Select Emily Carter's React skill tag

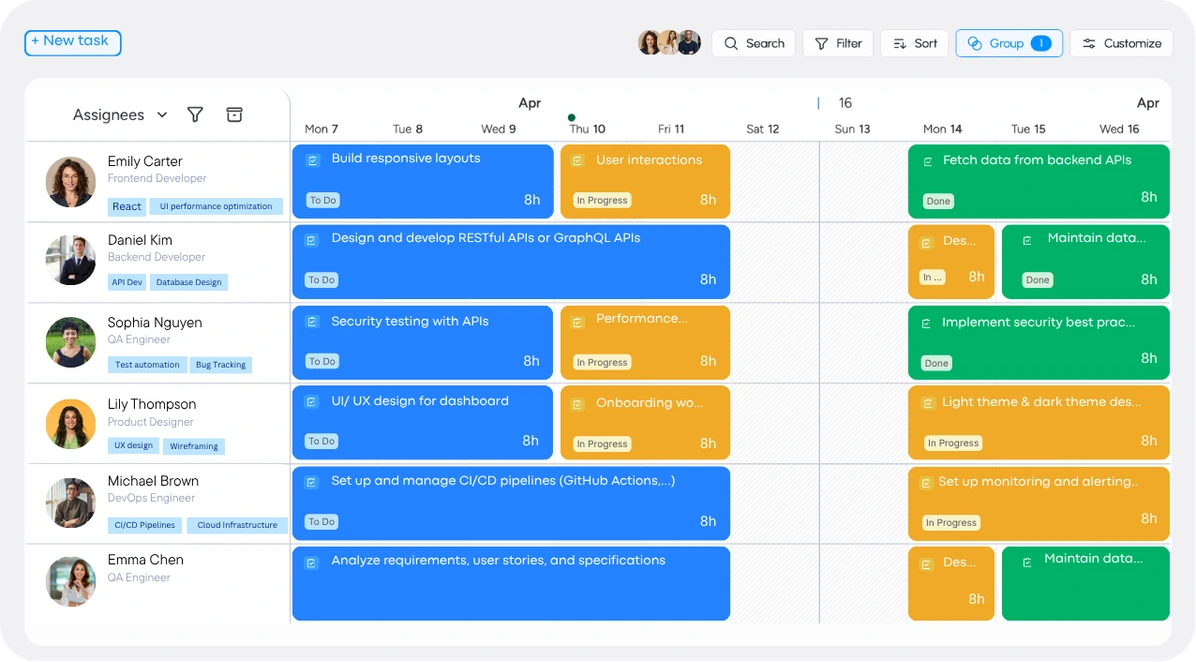tap(126, 207)
